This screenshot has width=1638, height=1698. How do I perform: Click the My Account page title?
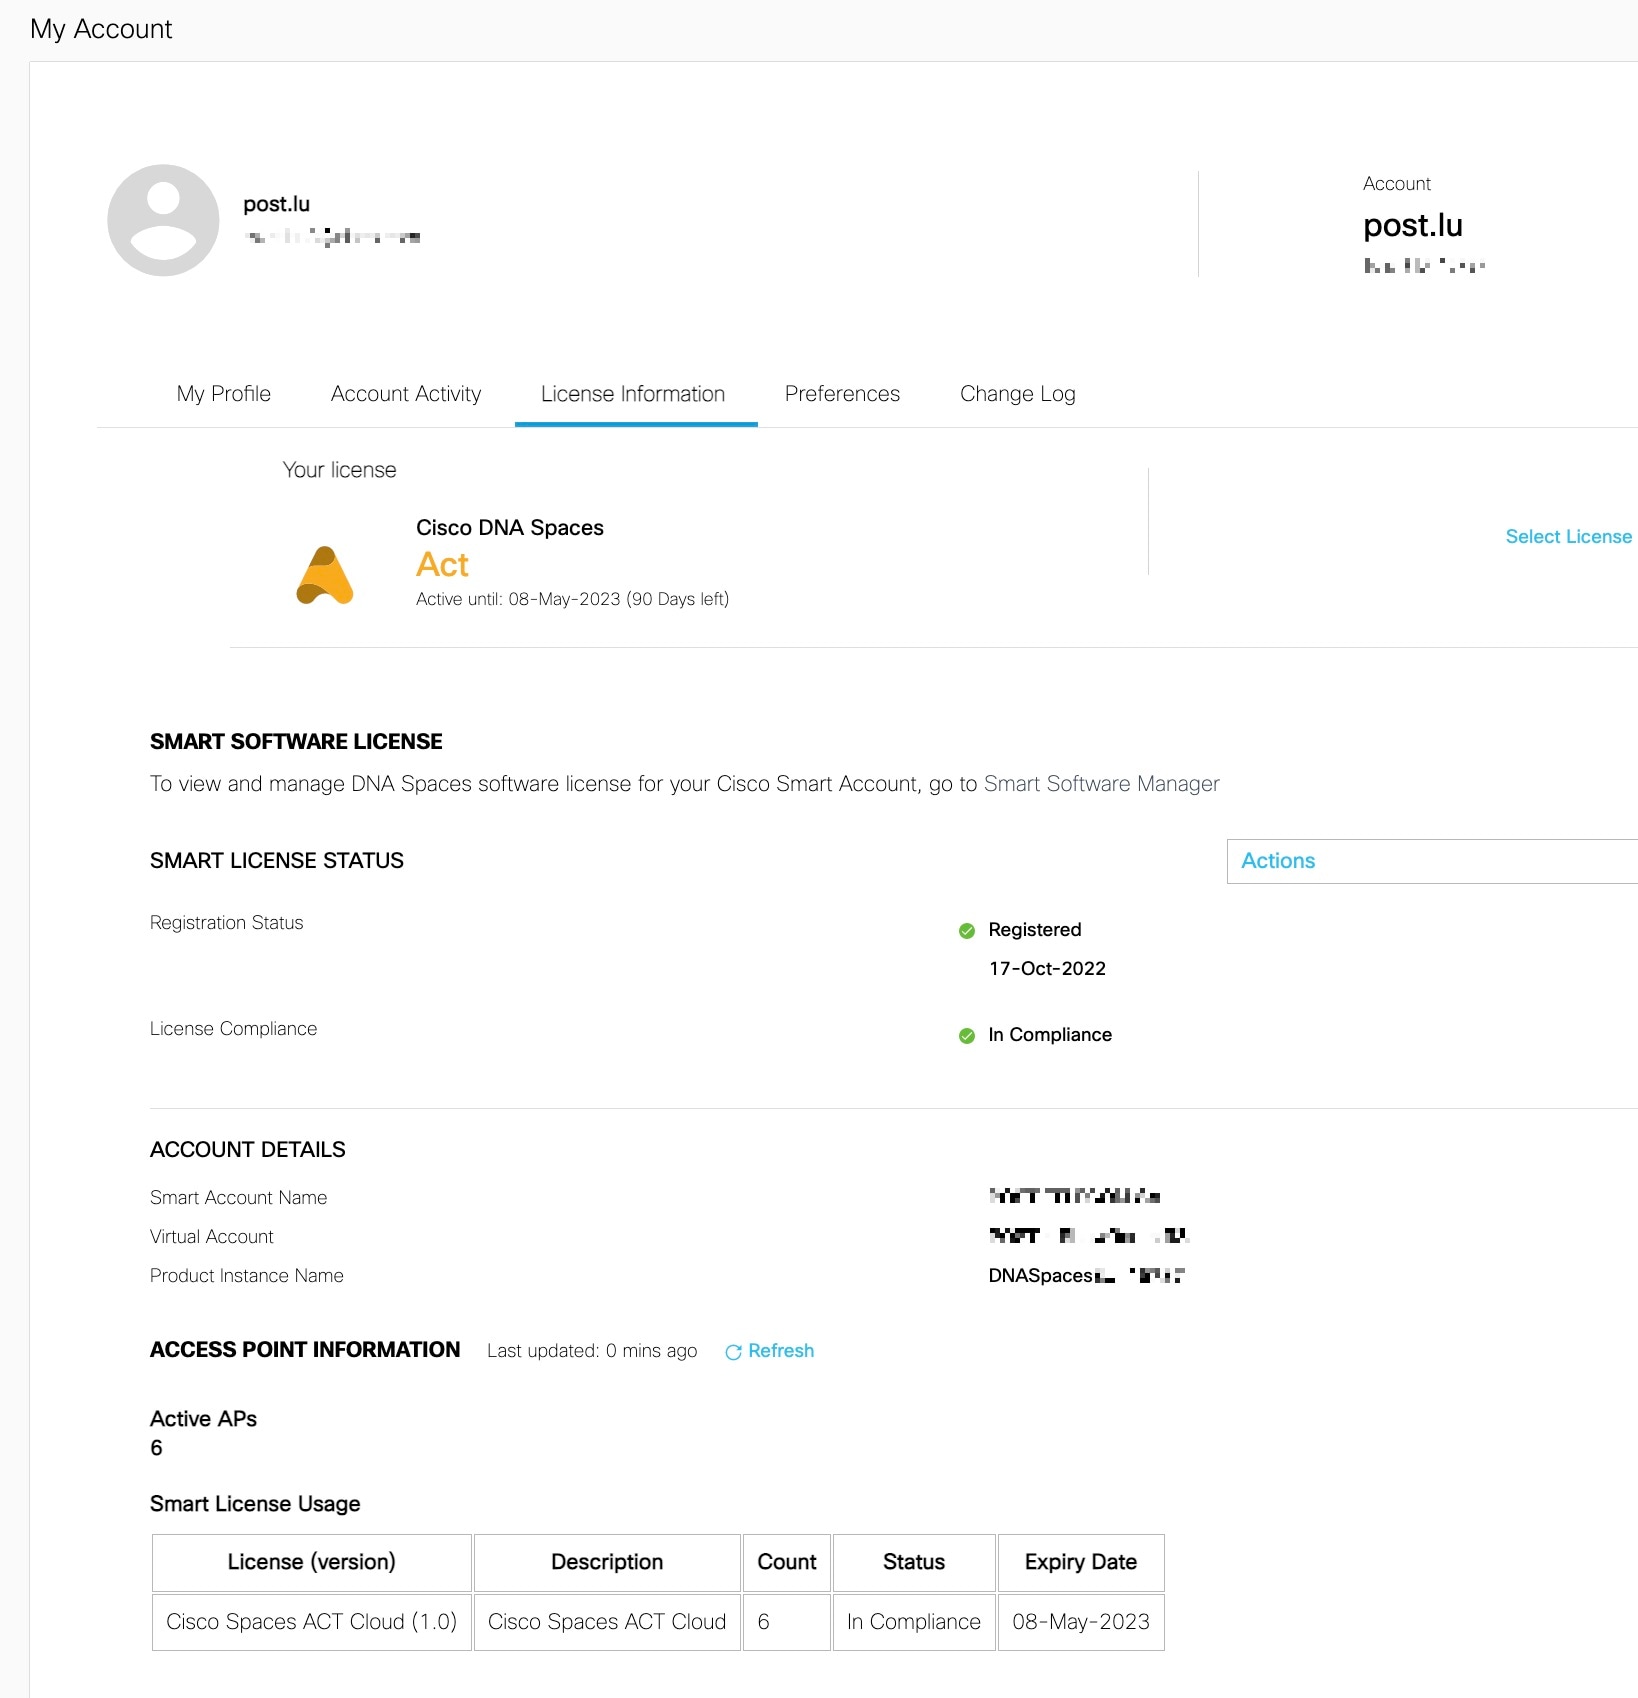click(x=101, y=29)
